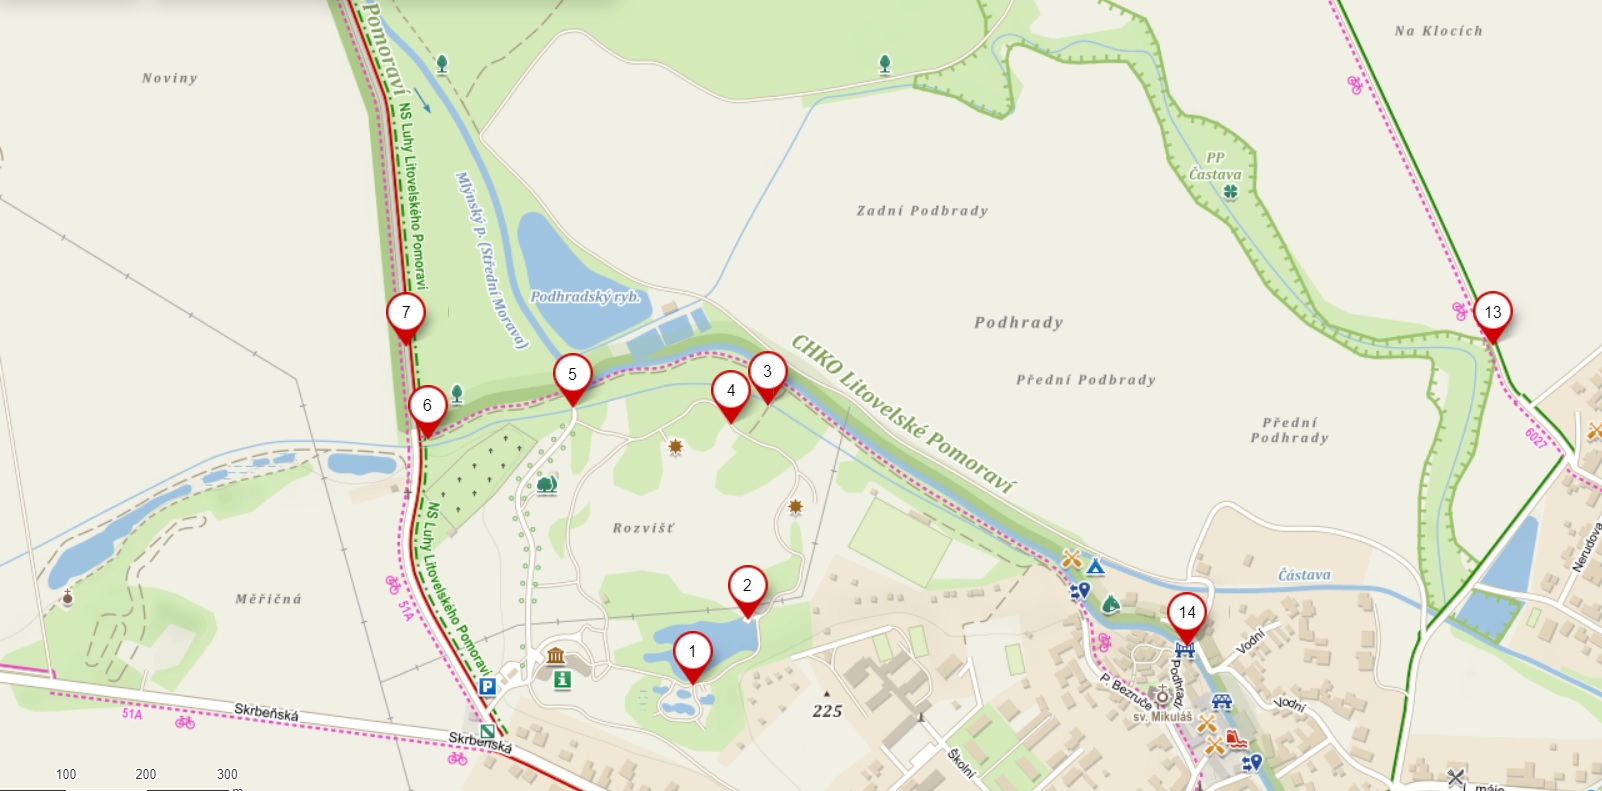Click the PP Častava clover icon
The height and width of the screenshot is (791, 1602).
1231,192
